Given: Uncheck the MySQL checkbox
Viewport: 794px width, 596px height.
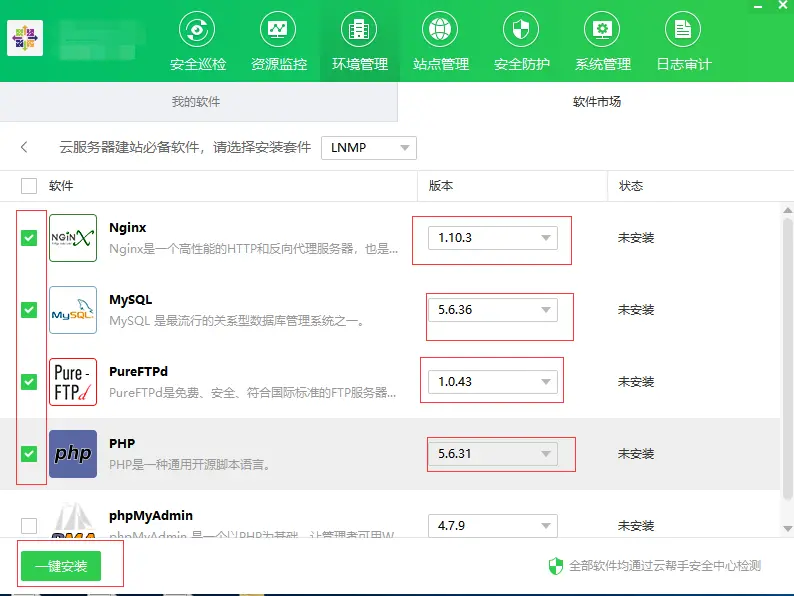Looking at the screenshot, I should coord(29,309).
